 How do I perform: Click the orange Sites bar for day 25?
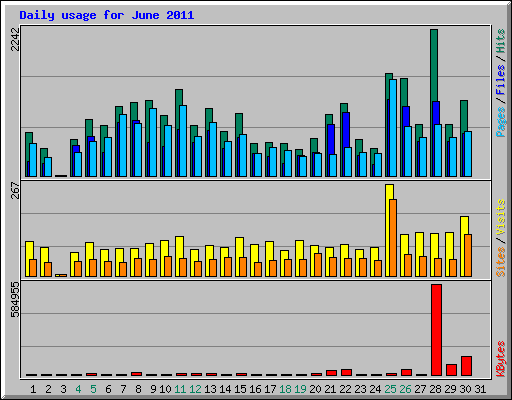[x=393, y=238]
